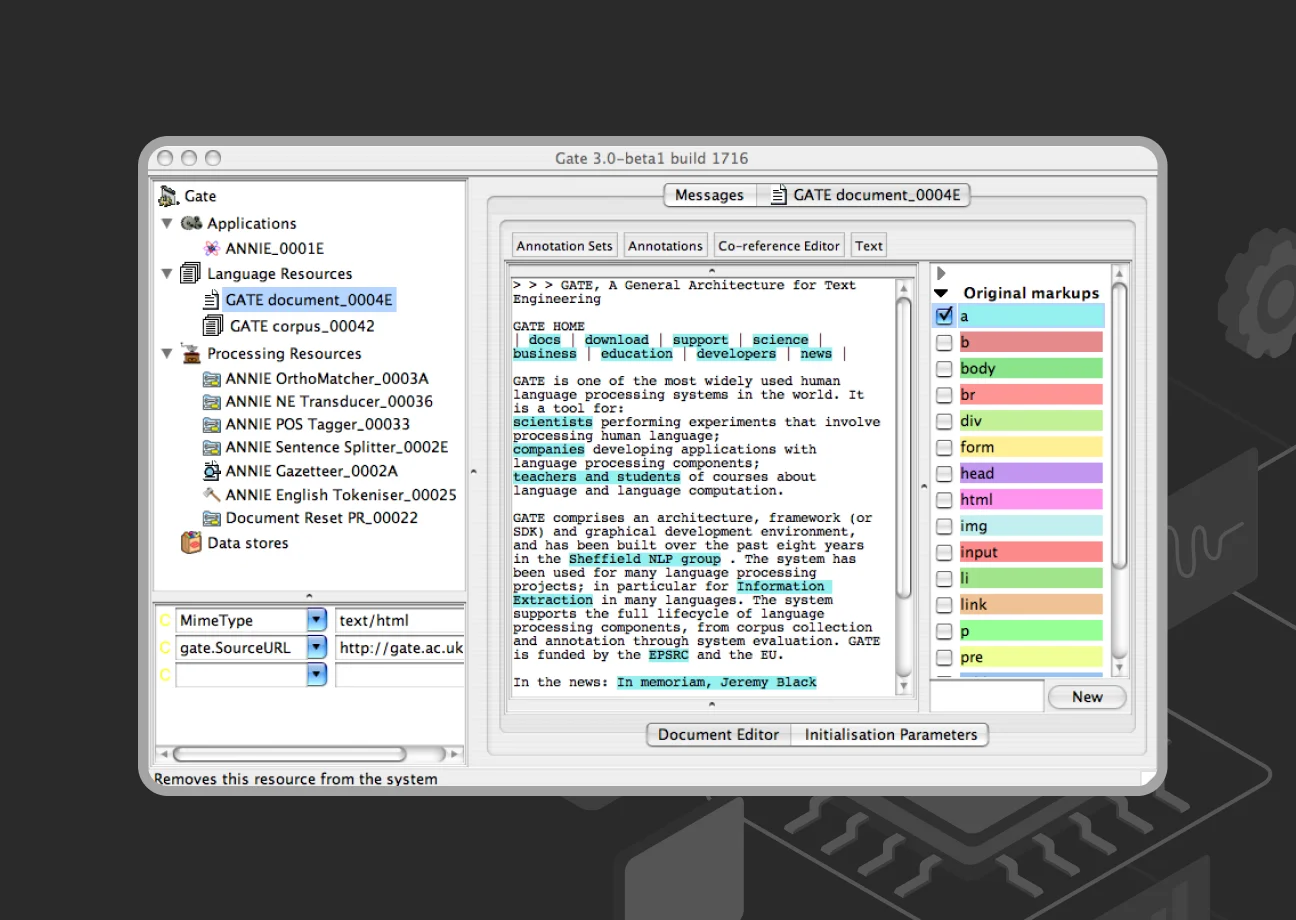This screenshot has width=1296, height=920.
Task: Click the GATE document_0004E tree icon
Action: point(211,299)
